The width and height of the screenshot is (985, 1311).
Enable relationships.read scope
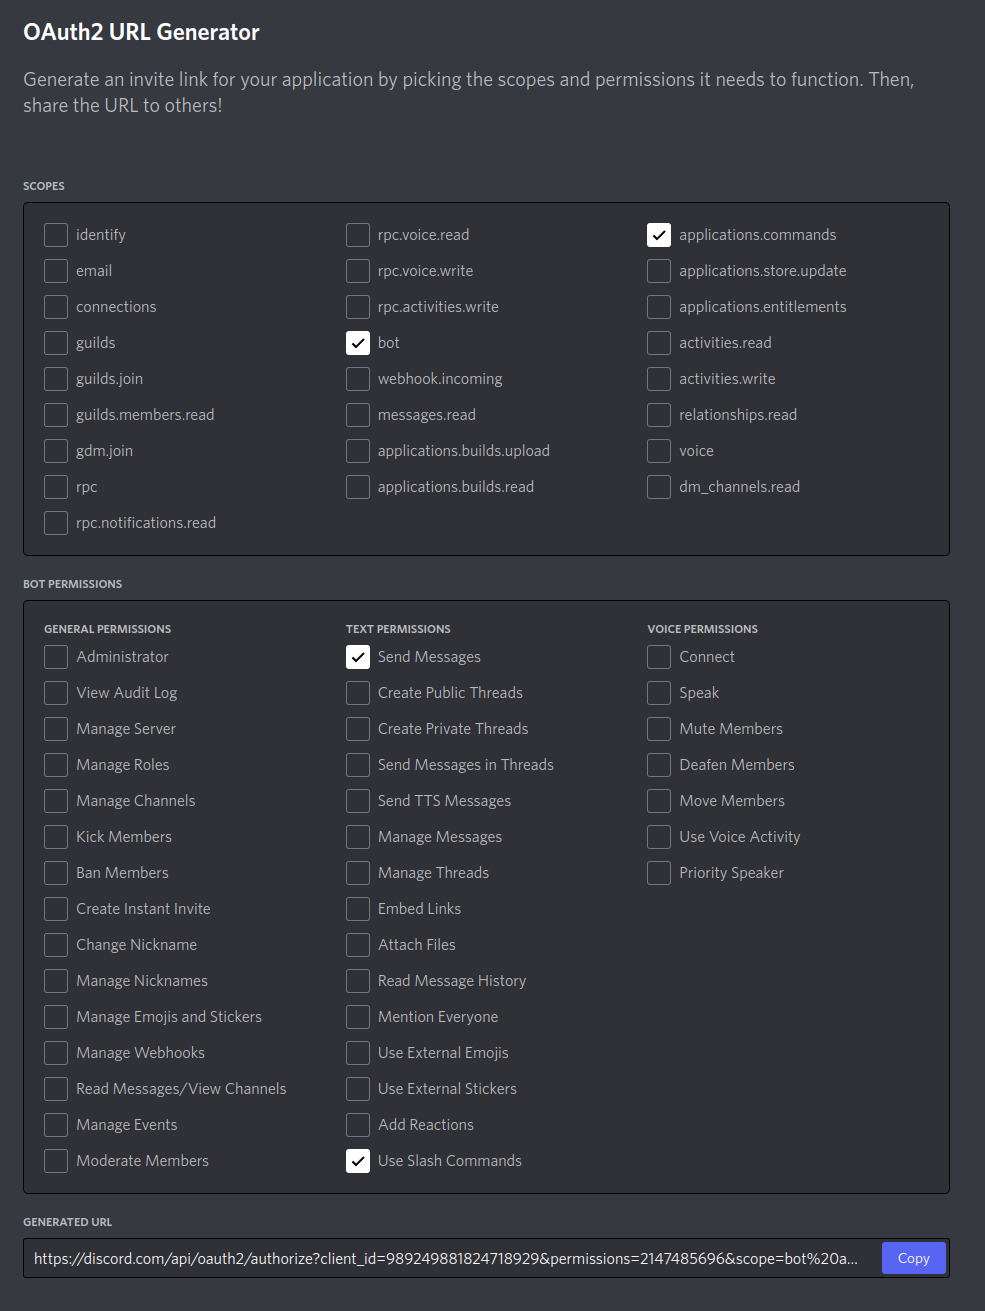coord(659,415)
